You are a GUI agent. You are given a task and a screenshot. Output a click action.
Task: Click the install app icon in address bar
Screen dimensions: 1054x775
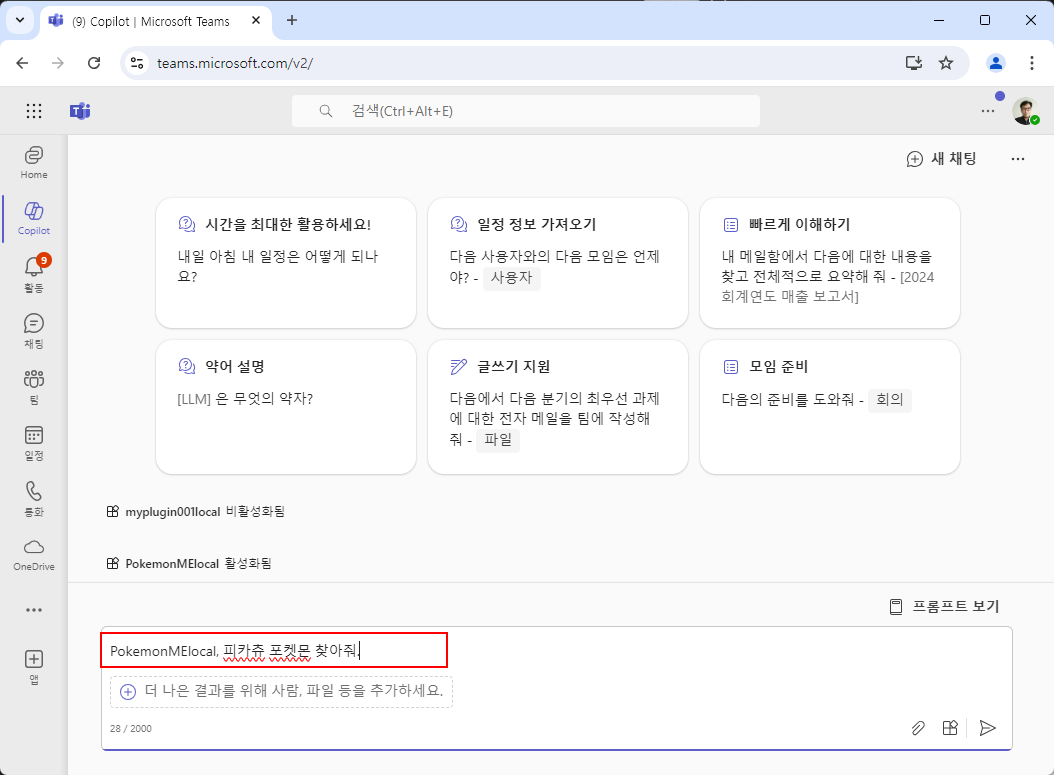point(914,63)
